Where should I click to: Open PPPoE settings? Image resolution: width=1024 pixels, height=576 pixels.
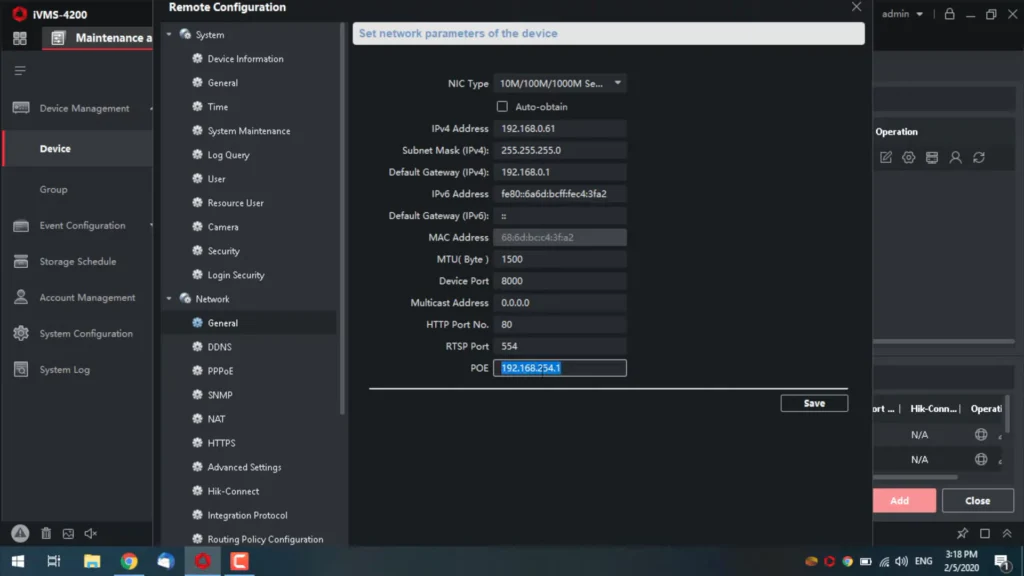tap(220, 371)
